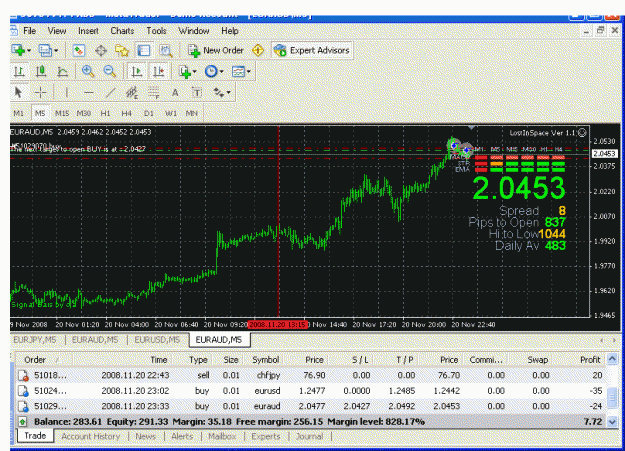The height and width of the screenshot is (451, 625).
Task: Open the Mailbox tab
Action: [x=222, y=436]
